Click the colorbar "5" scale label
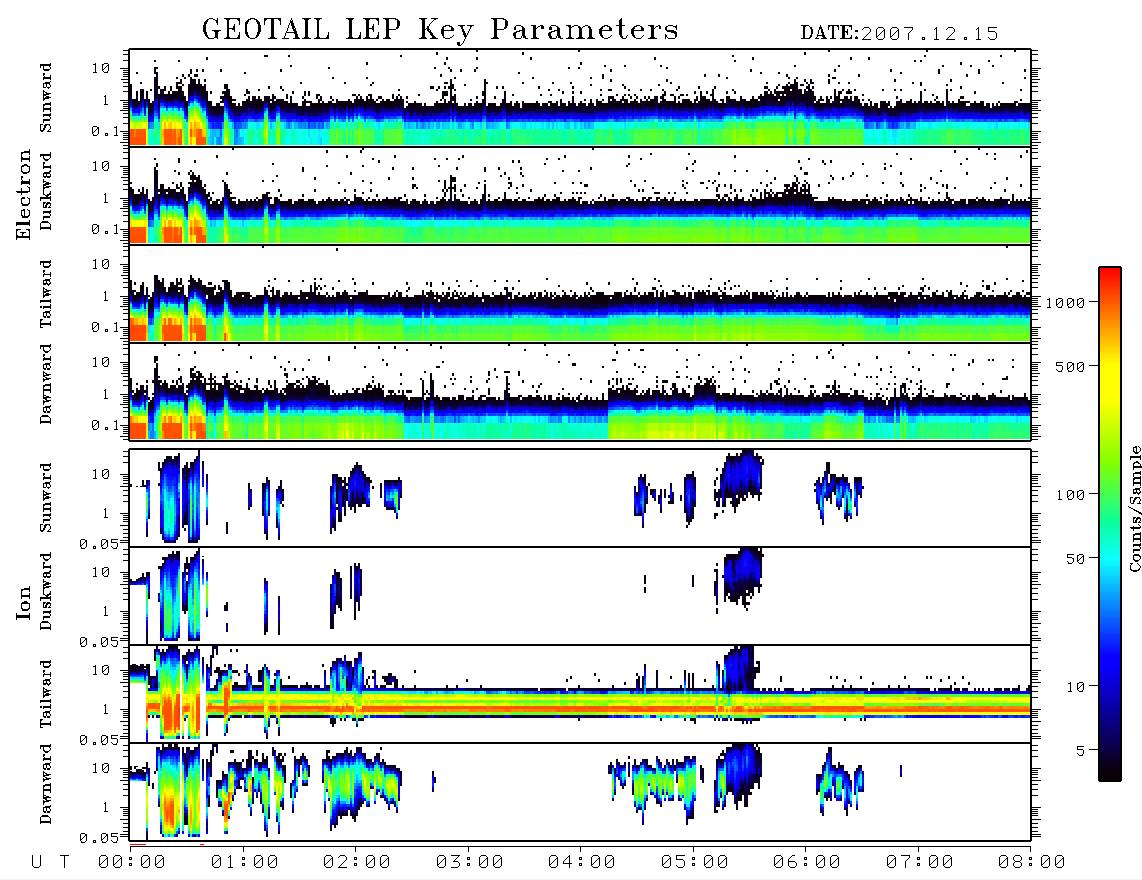This screenshot has height=880, width=1142. coord(1081,751)
